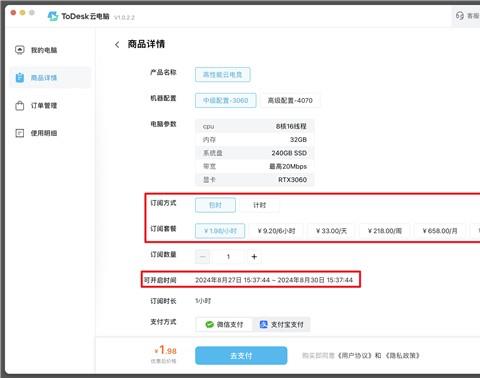Select the 高性能云电脑 product name option

click(223, 74)
